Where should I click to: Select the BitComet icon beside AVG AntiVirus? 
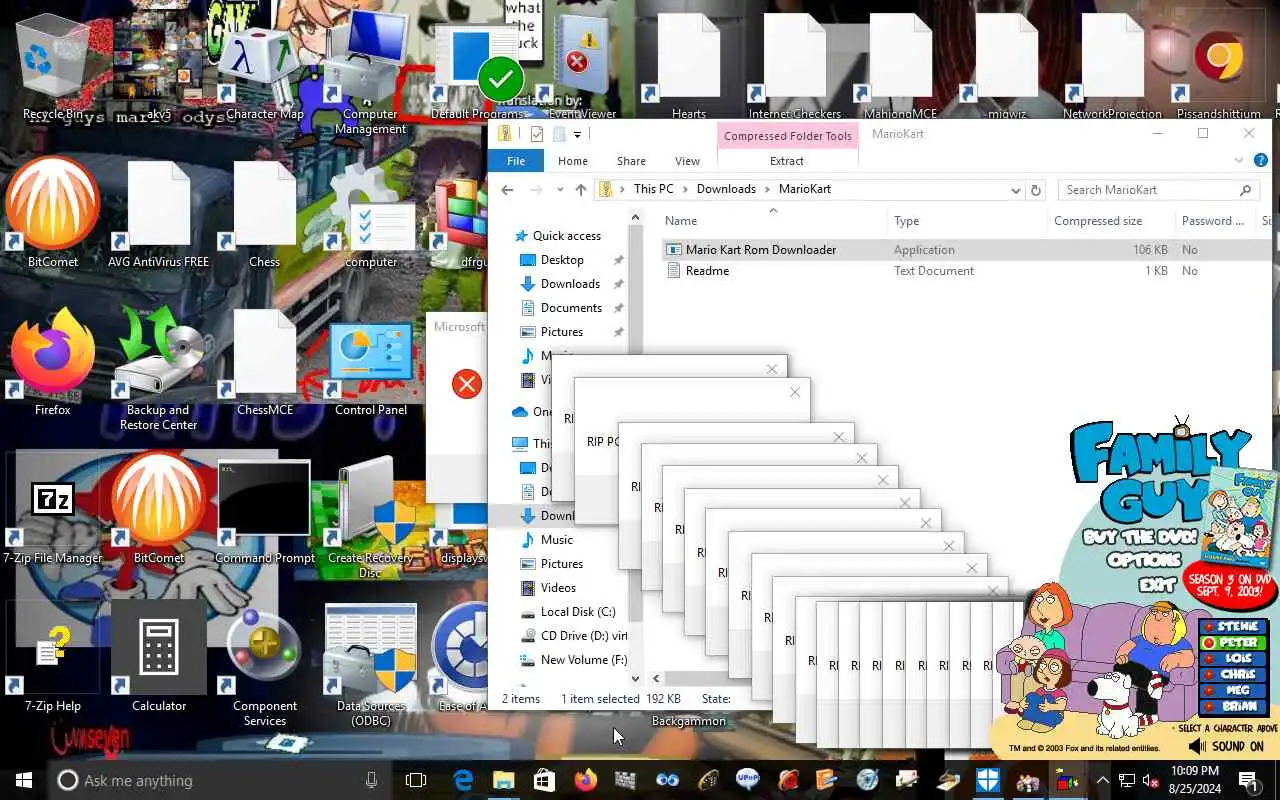click(53, 210)
